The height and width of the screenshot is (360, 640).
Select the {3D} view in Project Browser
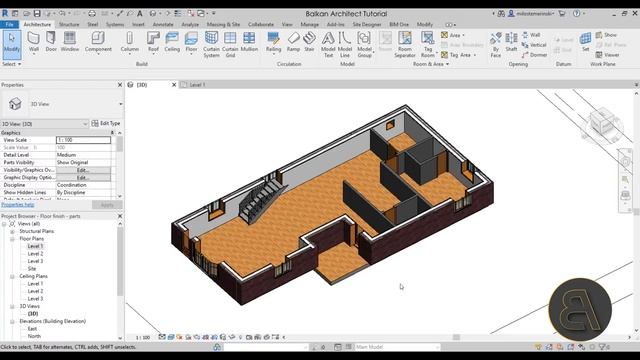(33, 314)
